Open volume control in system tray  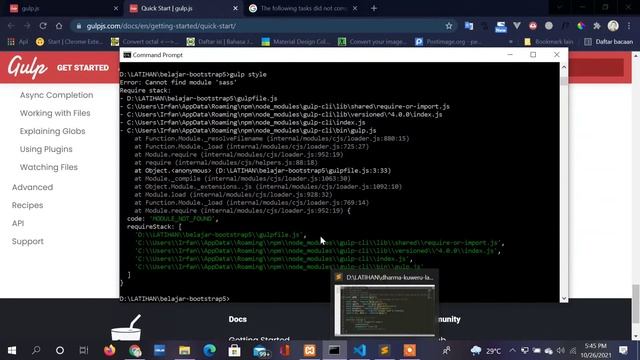click(x=561, y=350)
